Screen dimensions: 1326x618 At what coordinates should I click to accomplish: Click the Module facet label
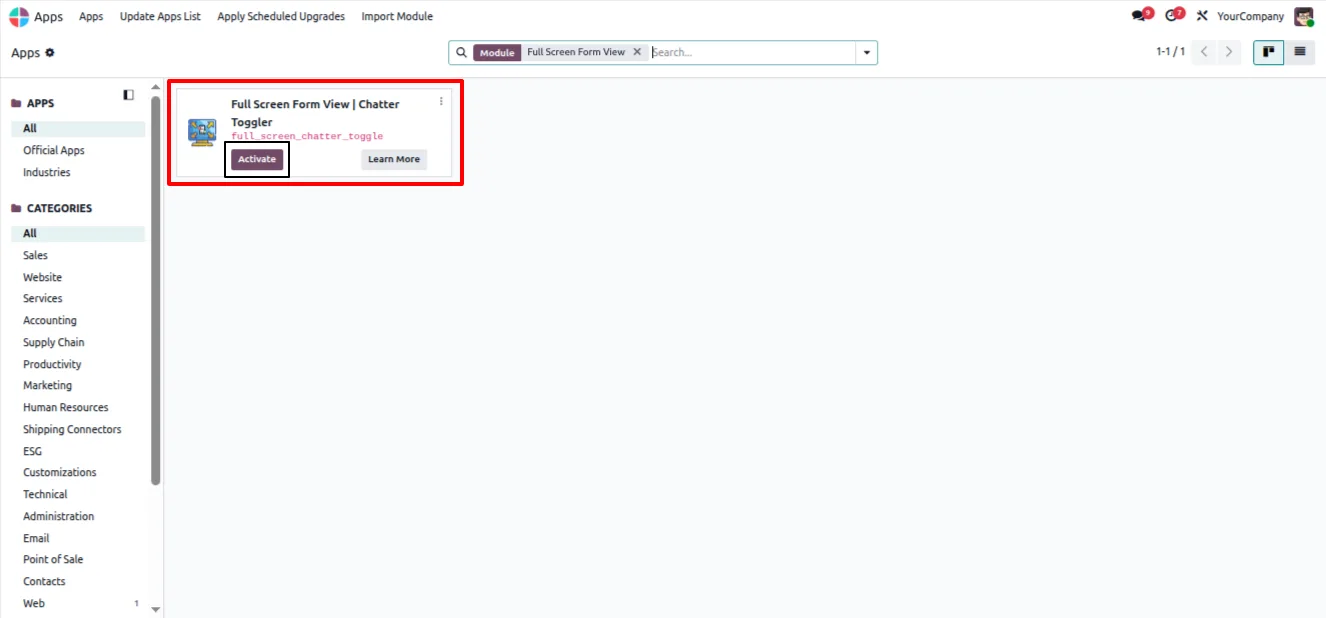click(x=497, y=52)
